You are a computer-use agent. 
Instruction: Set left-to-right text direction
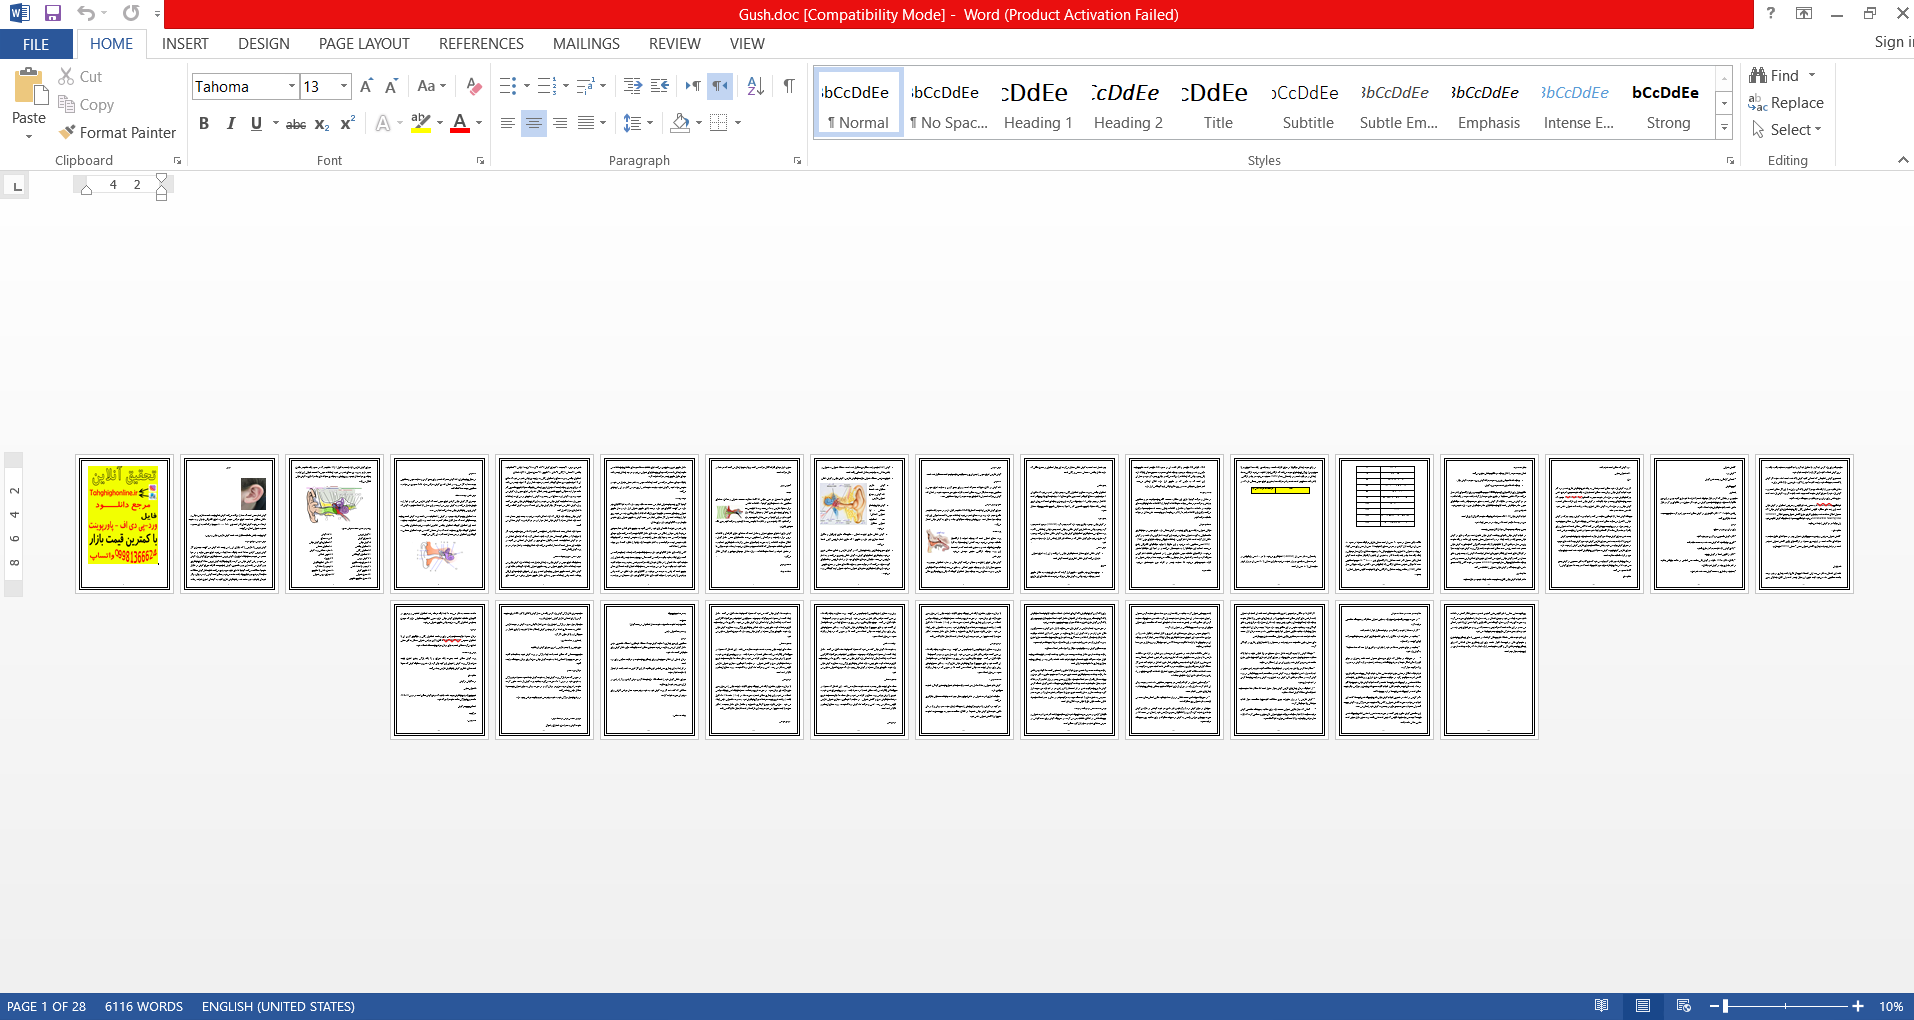pyautogui.click(x=693, y=86)
